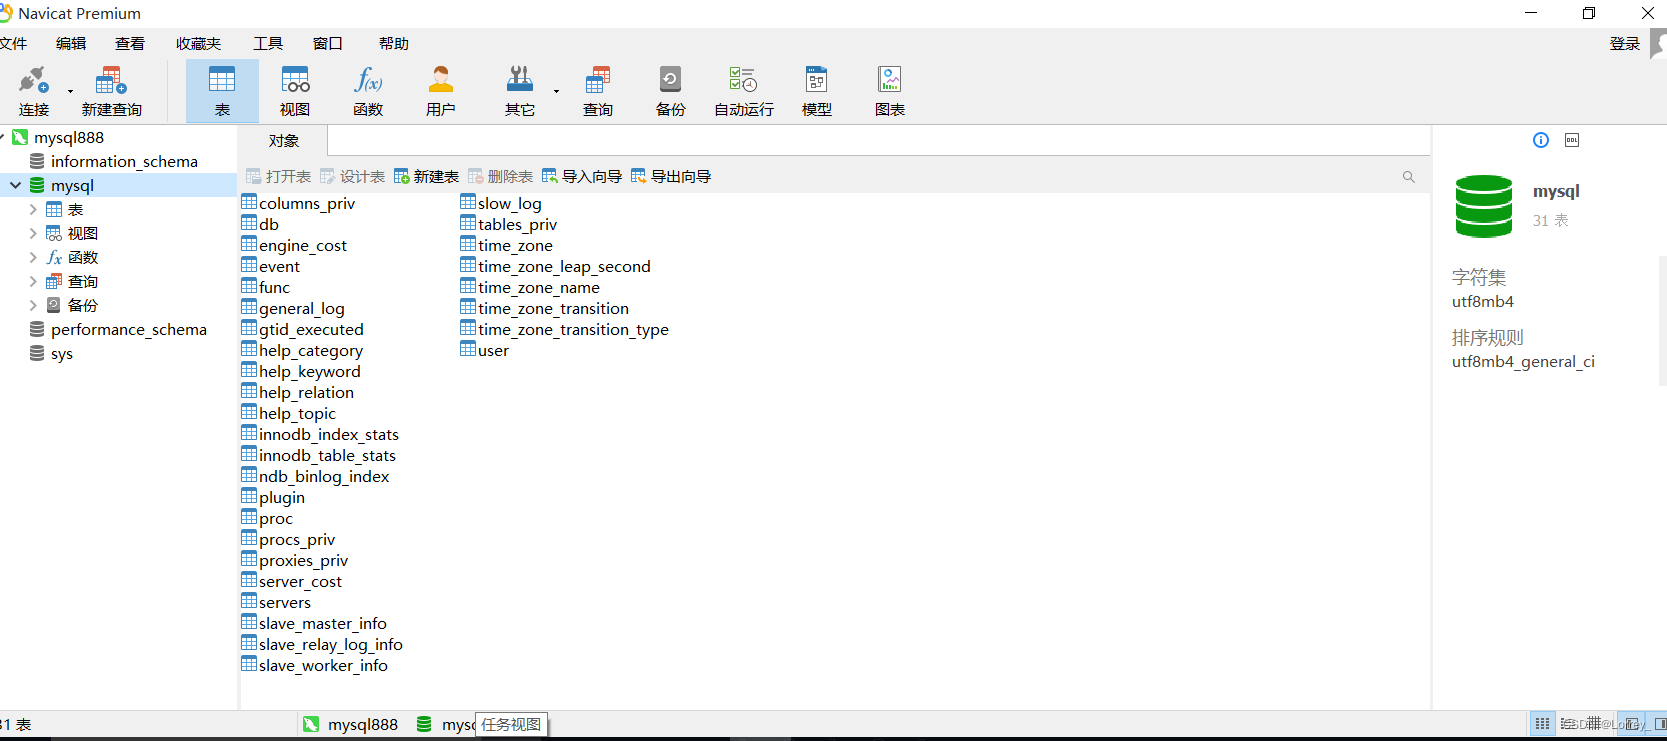Click the 新建表 button

[426, 176]
